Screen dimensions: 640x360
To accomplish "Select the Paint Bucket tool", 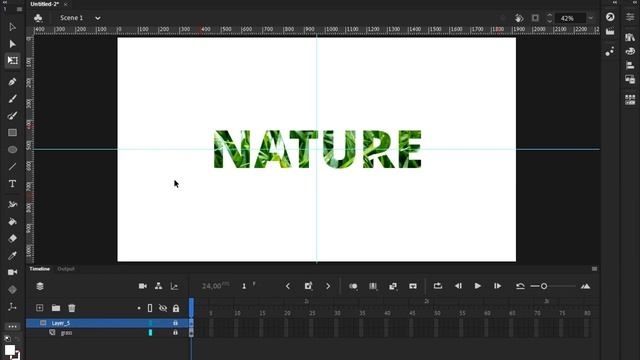I will coord(12,221).
